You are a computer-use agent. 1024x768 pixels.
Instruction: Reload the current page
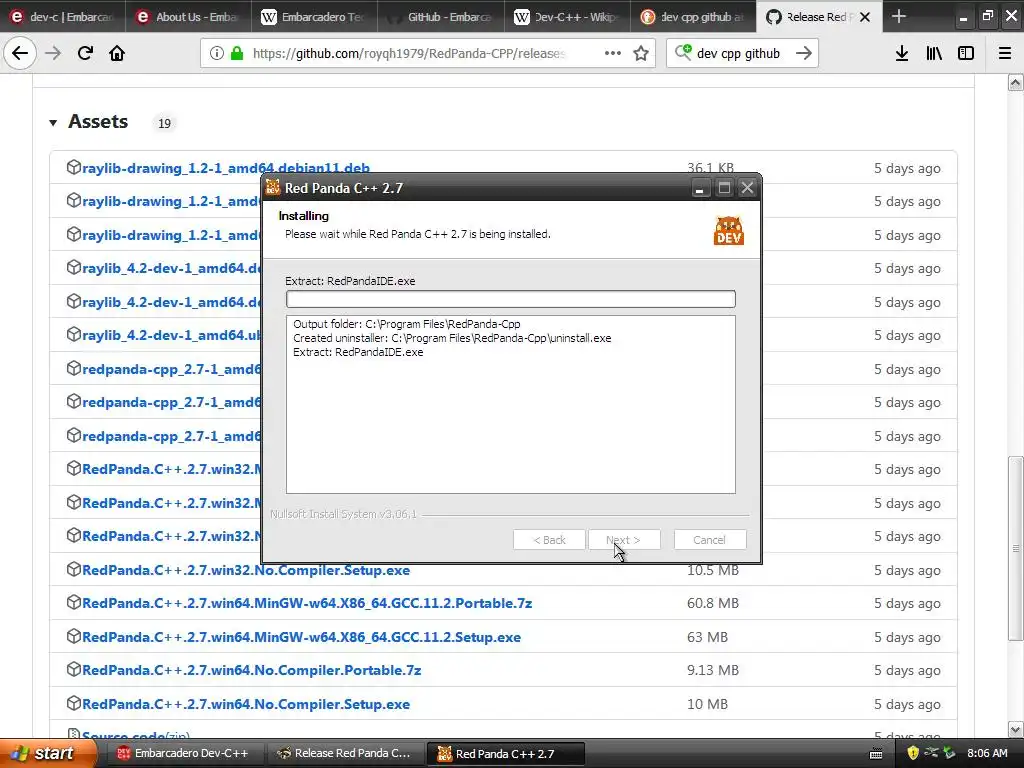pos(85,53)
